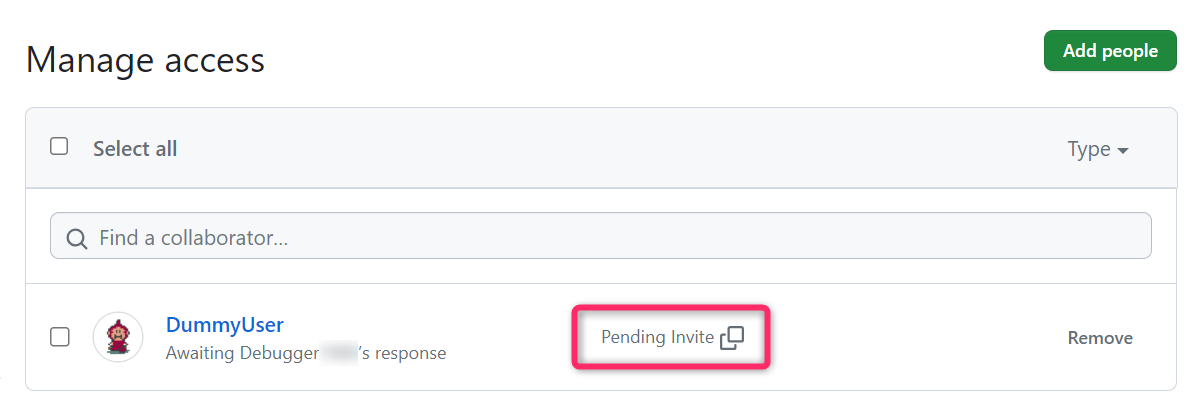This screenshot has width=1203, height=414.
Task: Click the word Type in filter
Action: tap(1089, 149)
